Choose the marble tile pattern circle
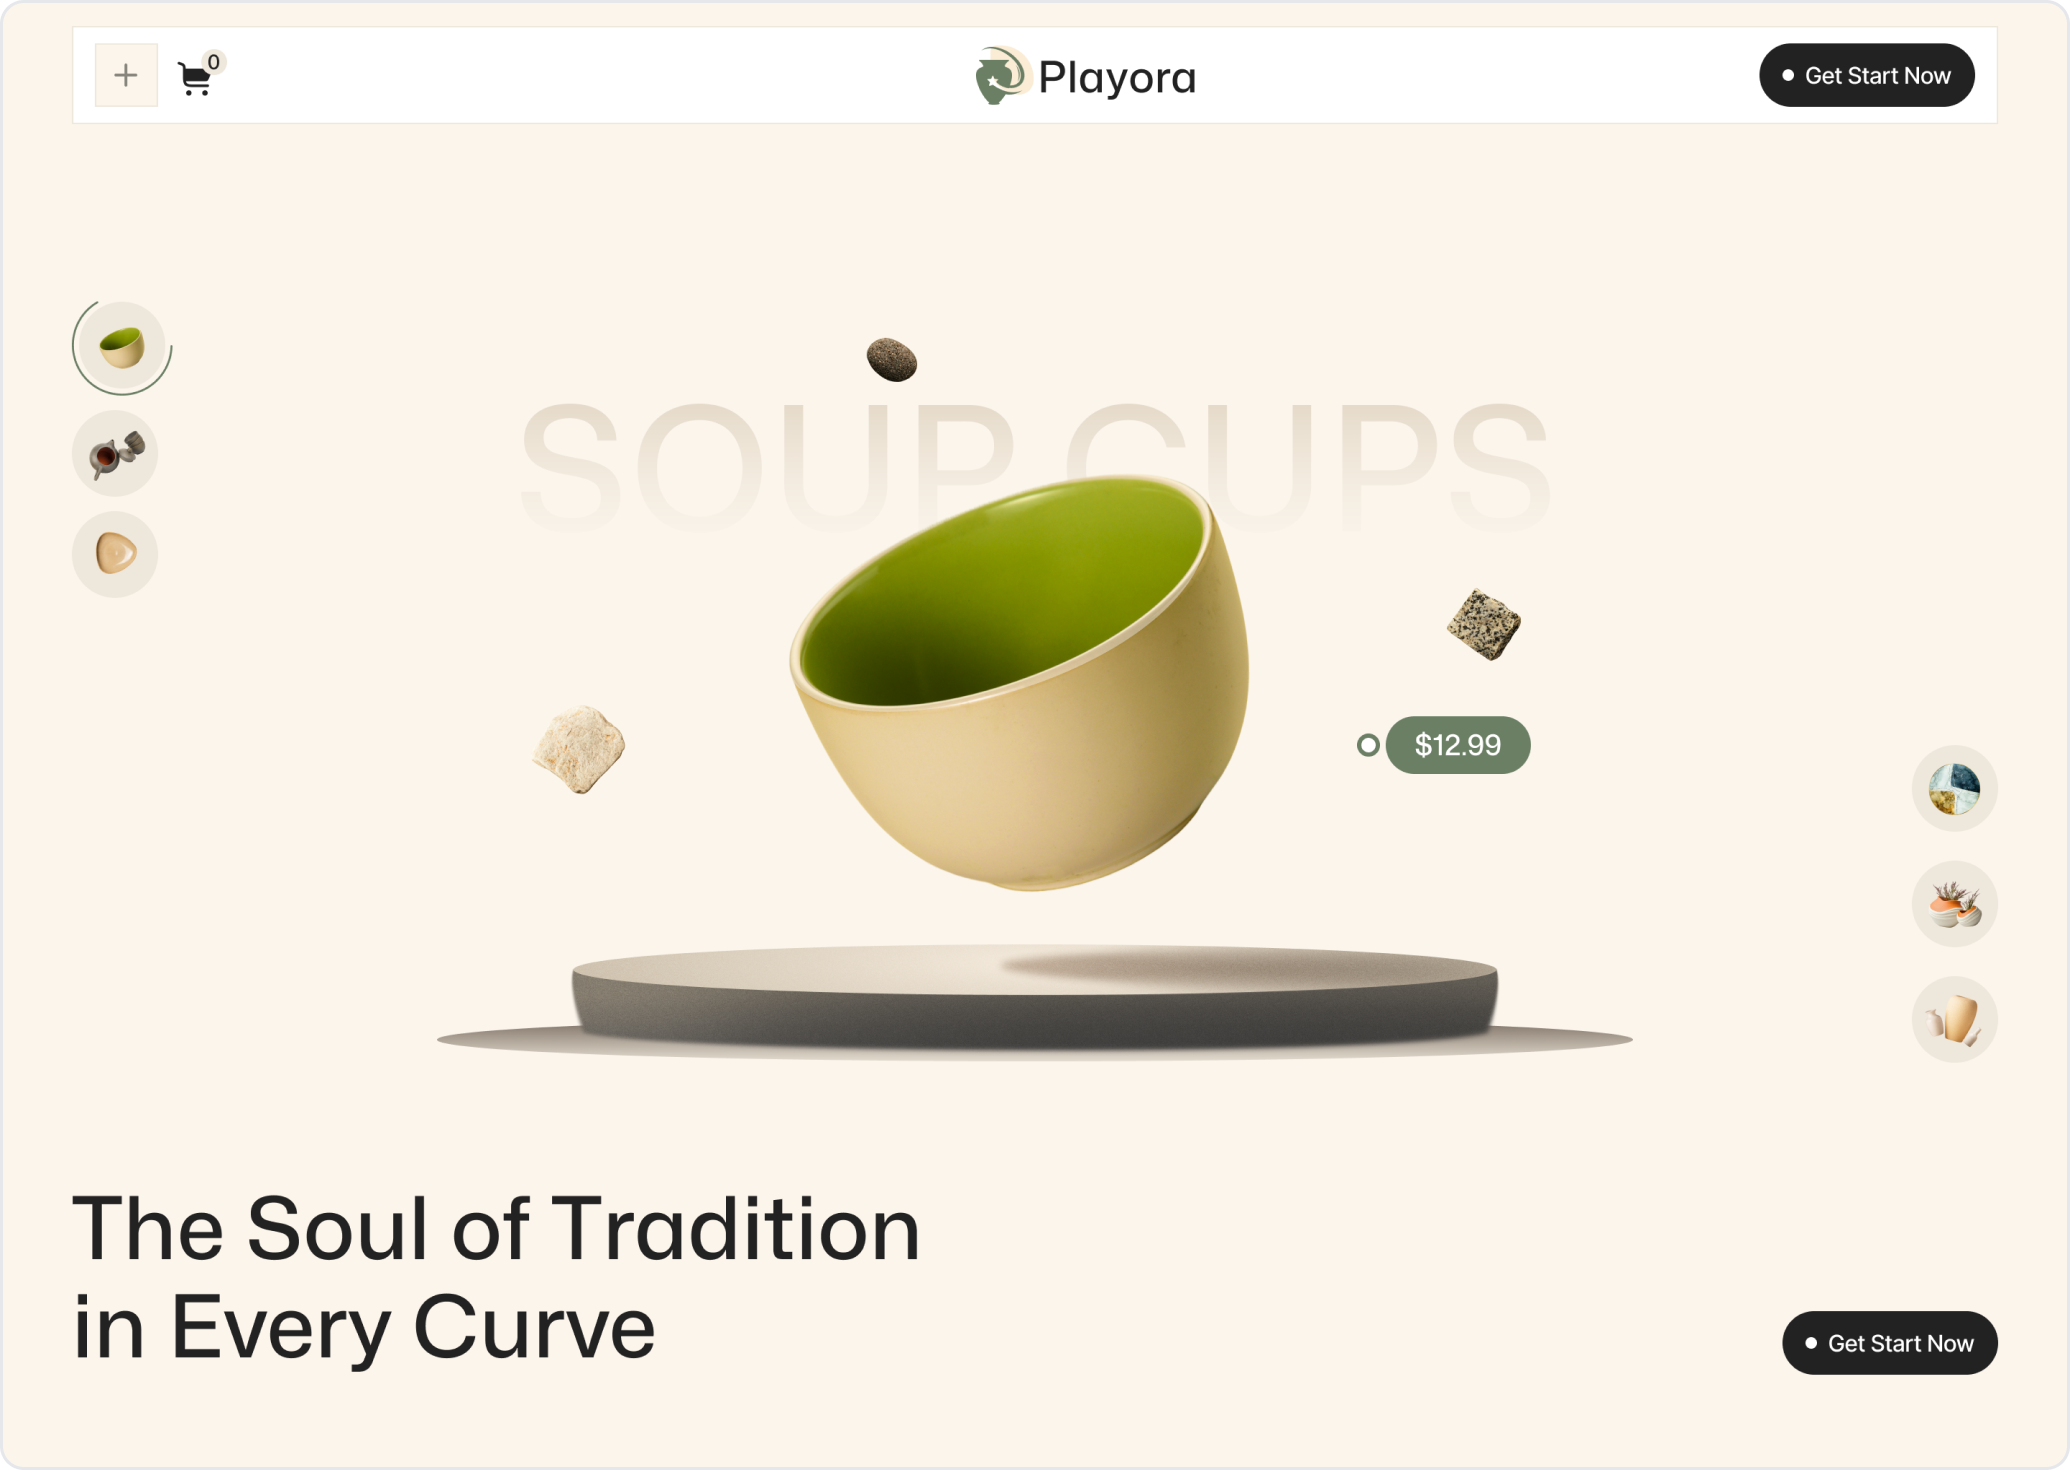The height and width of the screenshot is (1470, 2070). point(1954,788)
